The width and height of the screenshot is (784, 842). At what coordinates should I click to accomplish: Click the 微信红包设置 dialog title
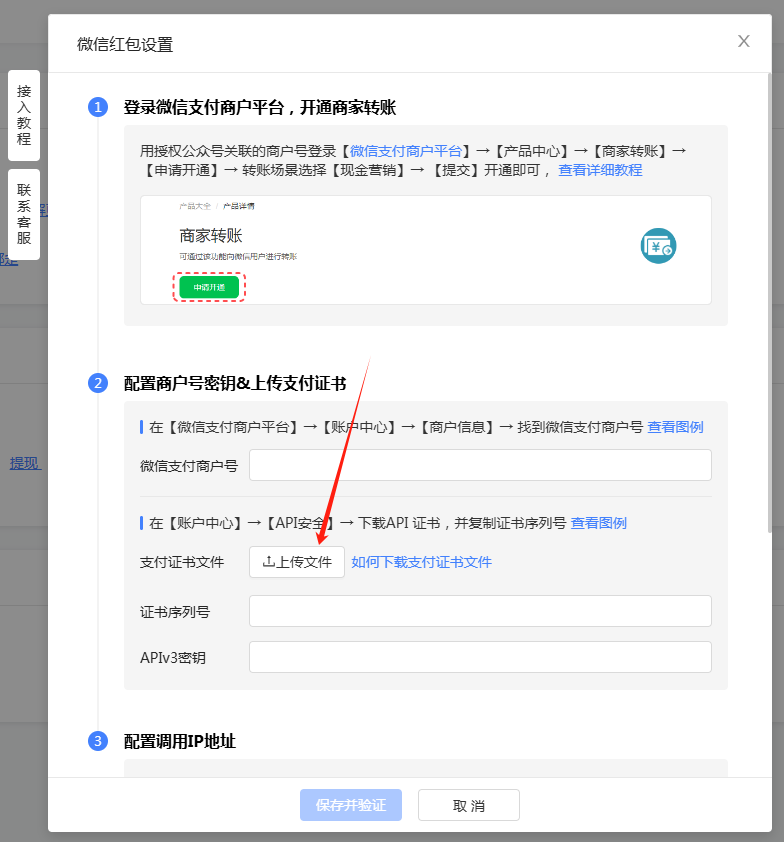[x=125, y=45]
